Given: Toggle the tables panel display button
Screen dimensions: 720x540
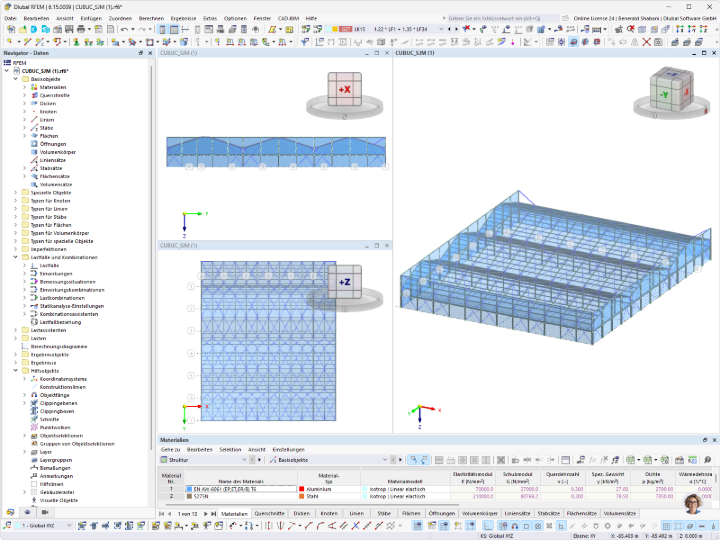Looking at the screenshot, I should [x=174, y=29].
